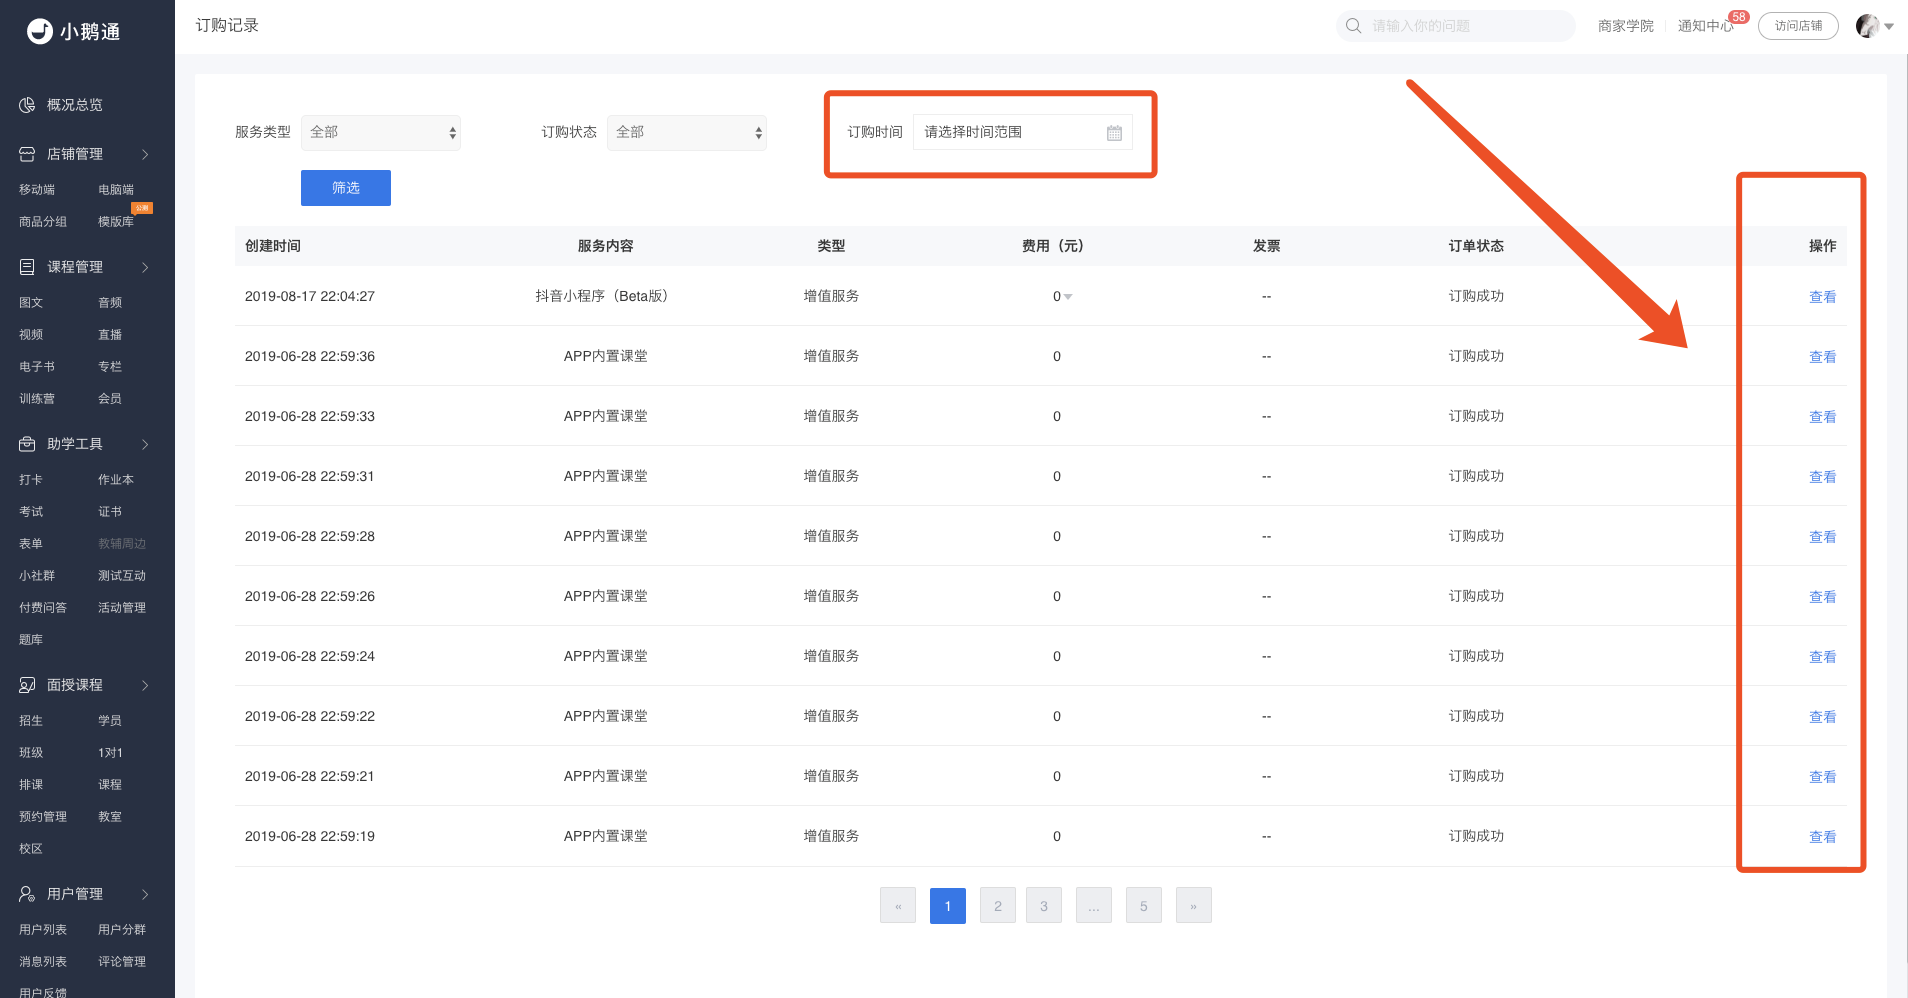This screenshot has width=1908, height=998.
Task: Open 通知中心 notifications
Action: click(1705, 26)
